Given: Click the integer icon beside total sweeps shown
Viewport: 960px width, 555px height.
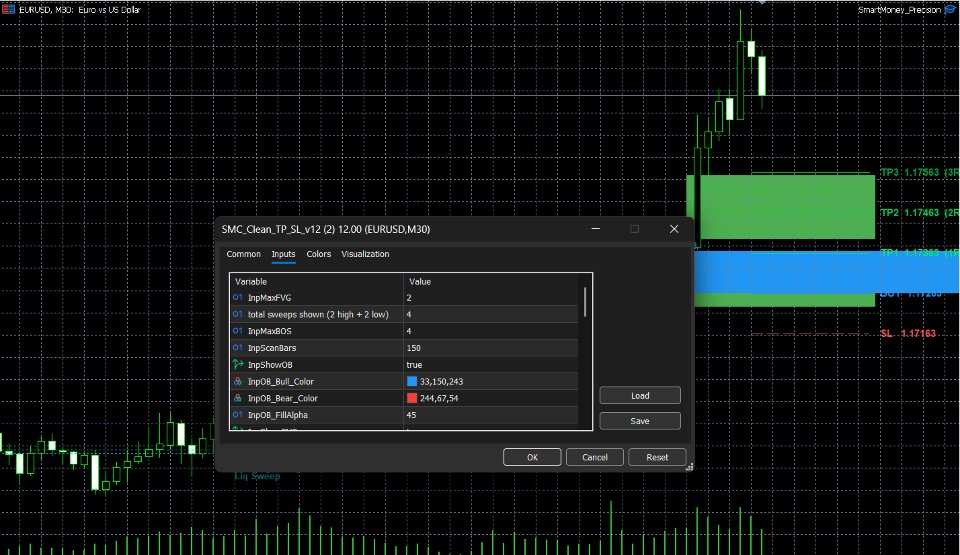Looking at the screenshot, I should click(x=238, y=314).
